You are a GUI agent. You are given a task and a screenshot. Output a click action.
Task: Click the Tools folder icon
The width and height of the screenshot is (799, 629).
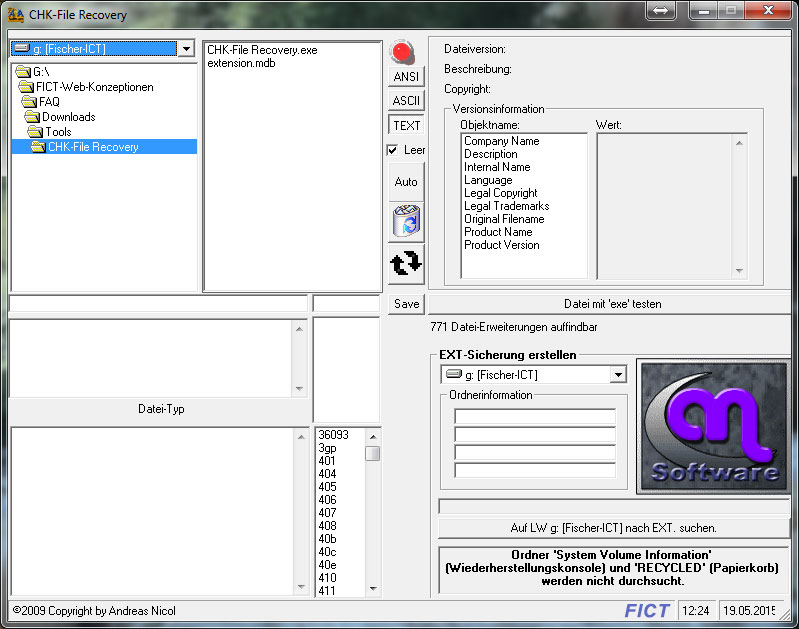pyautogui.click(x=35, y=132)
